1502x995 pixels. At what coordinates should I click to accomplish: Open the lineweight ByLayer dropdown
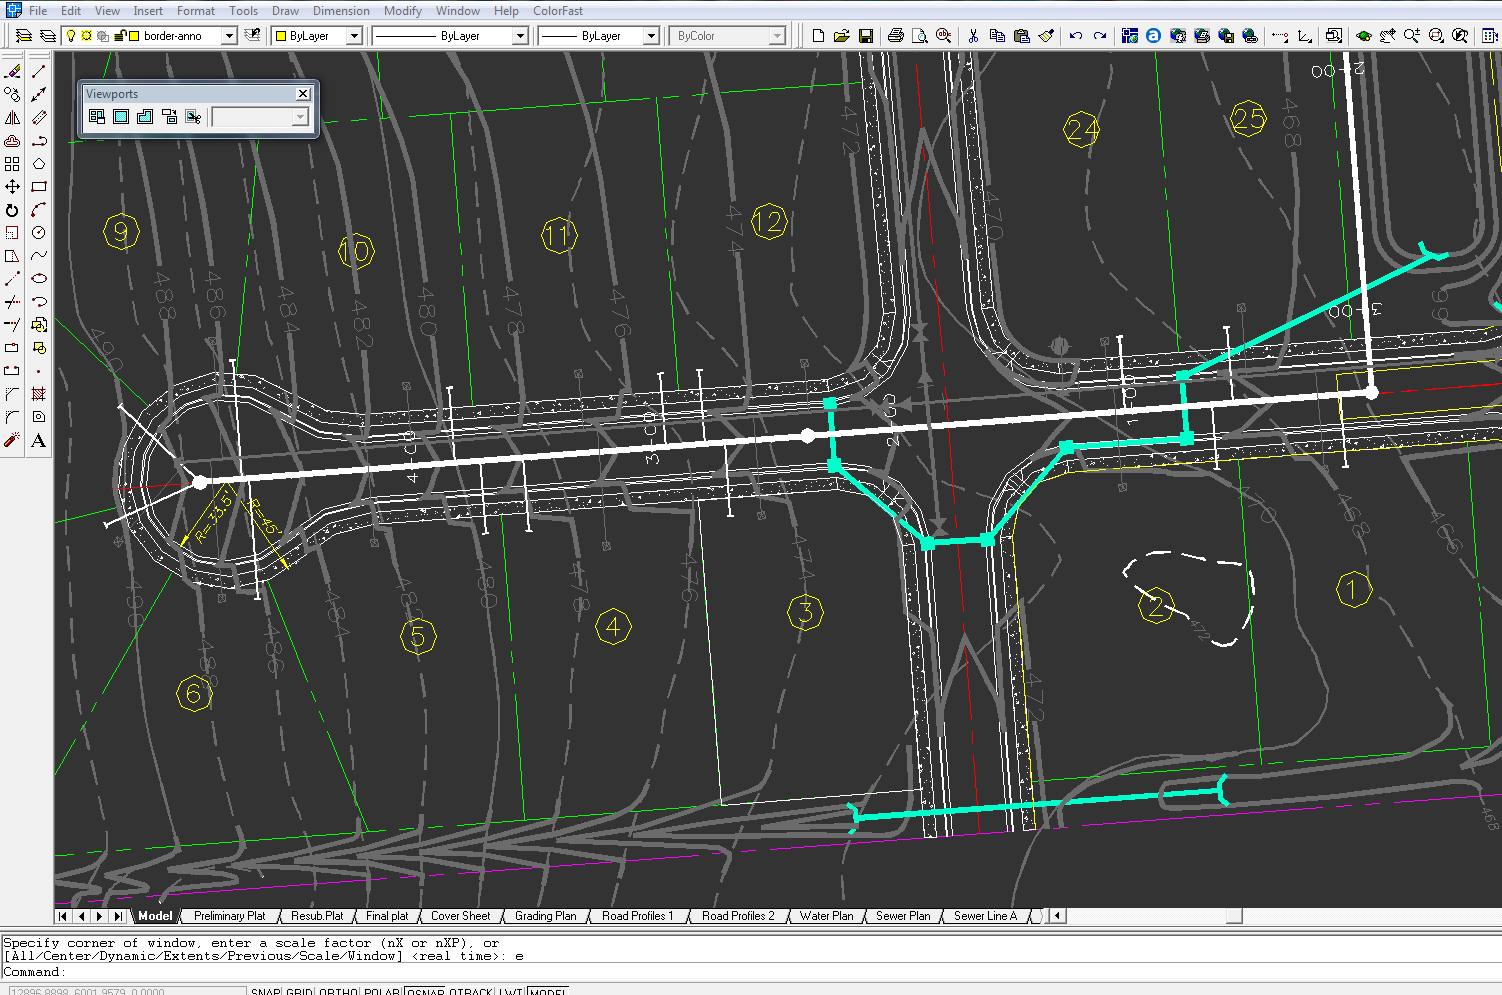[x=651, y=36]
